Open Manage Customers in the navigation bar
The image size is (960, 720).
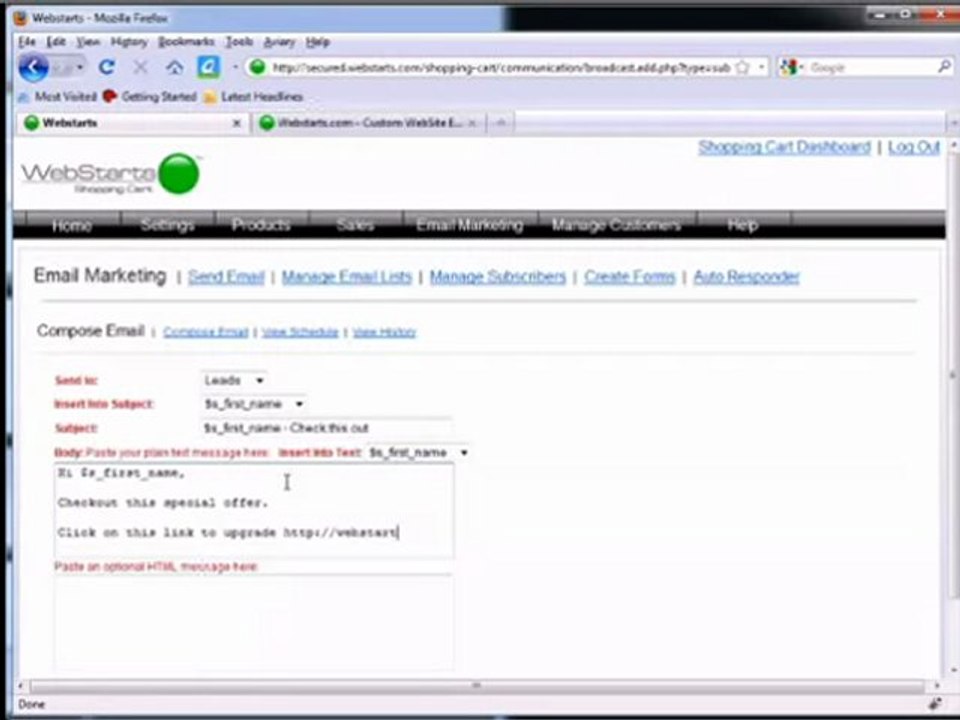(x=616, y=225)
